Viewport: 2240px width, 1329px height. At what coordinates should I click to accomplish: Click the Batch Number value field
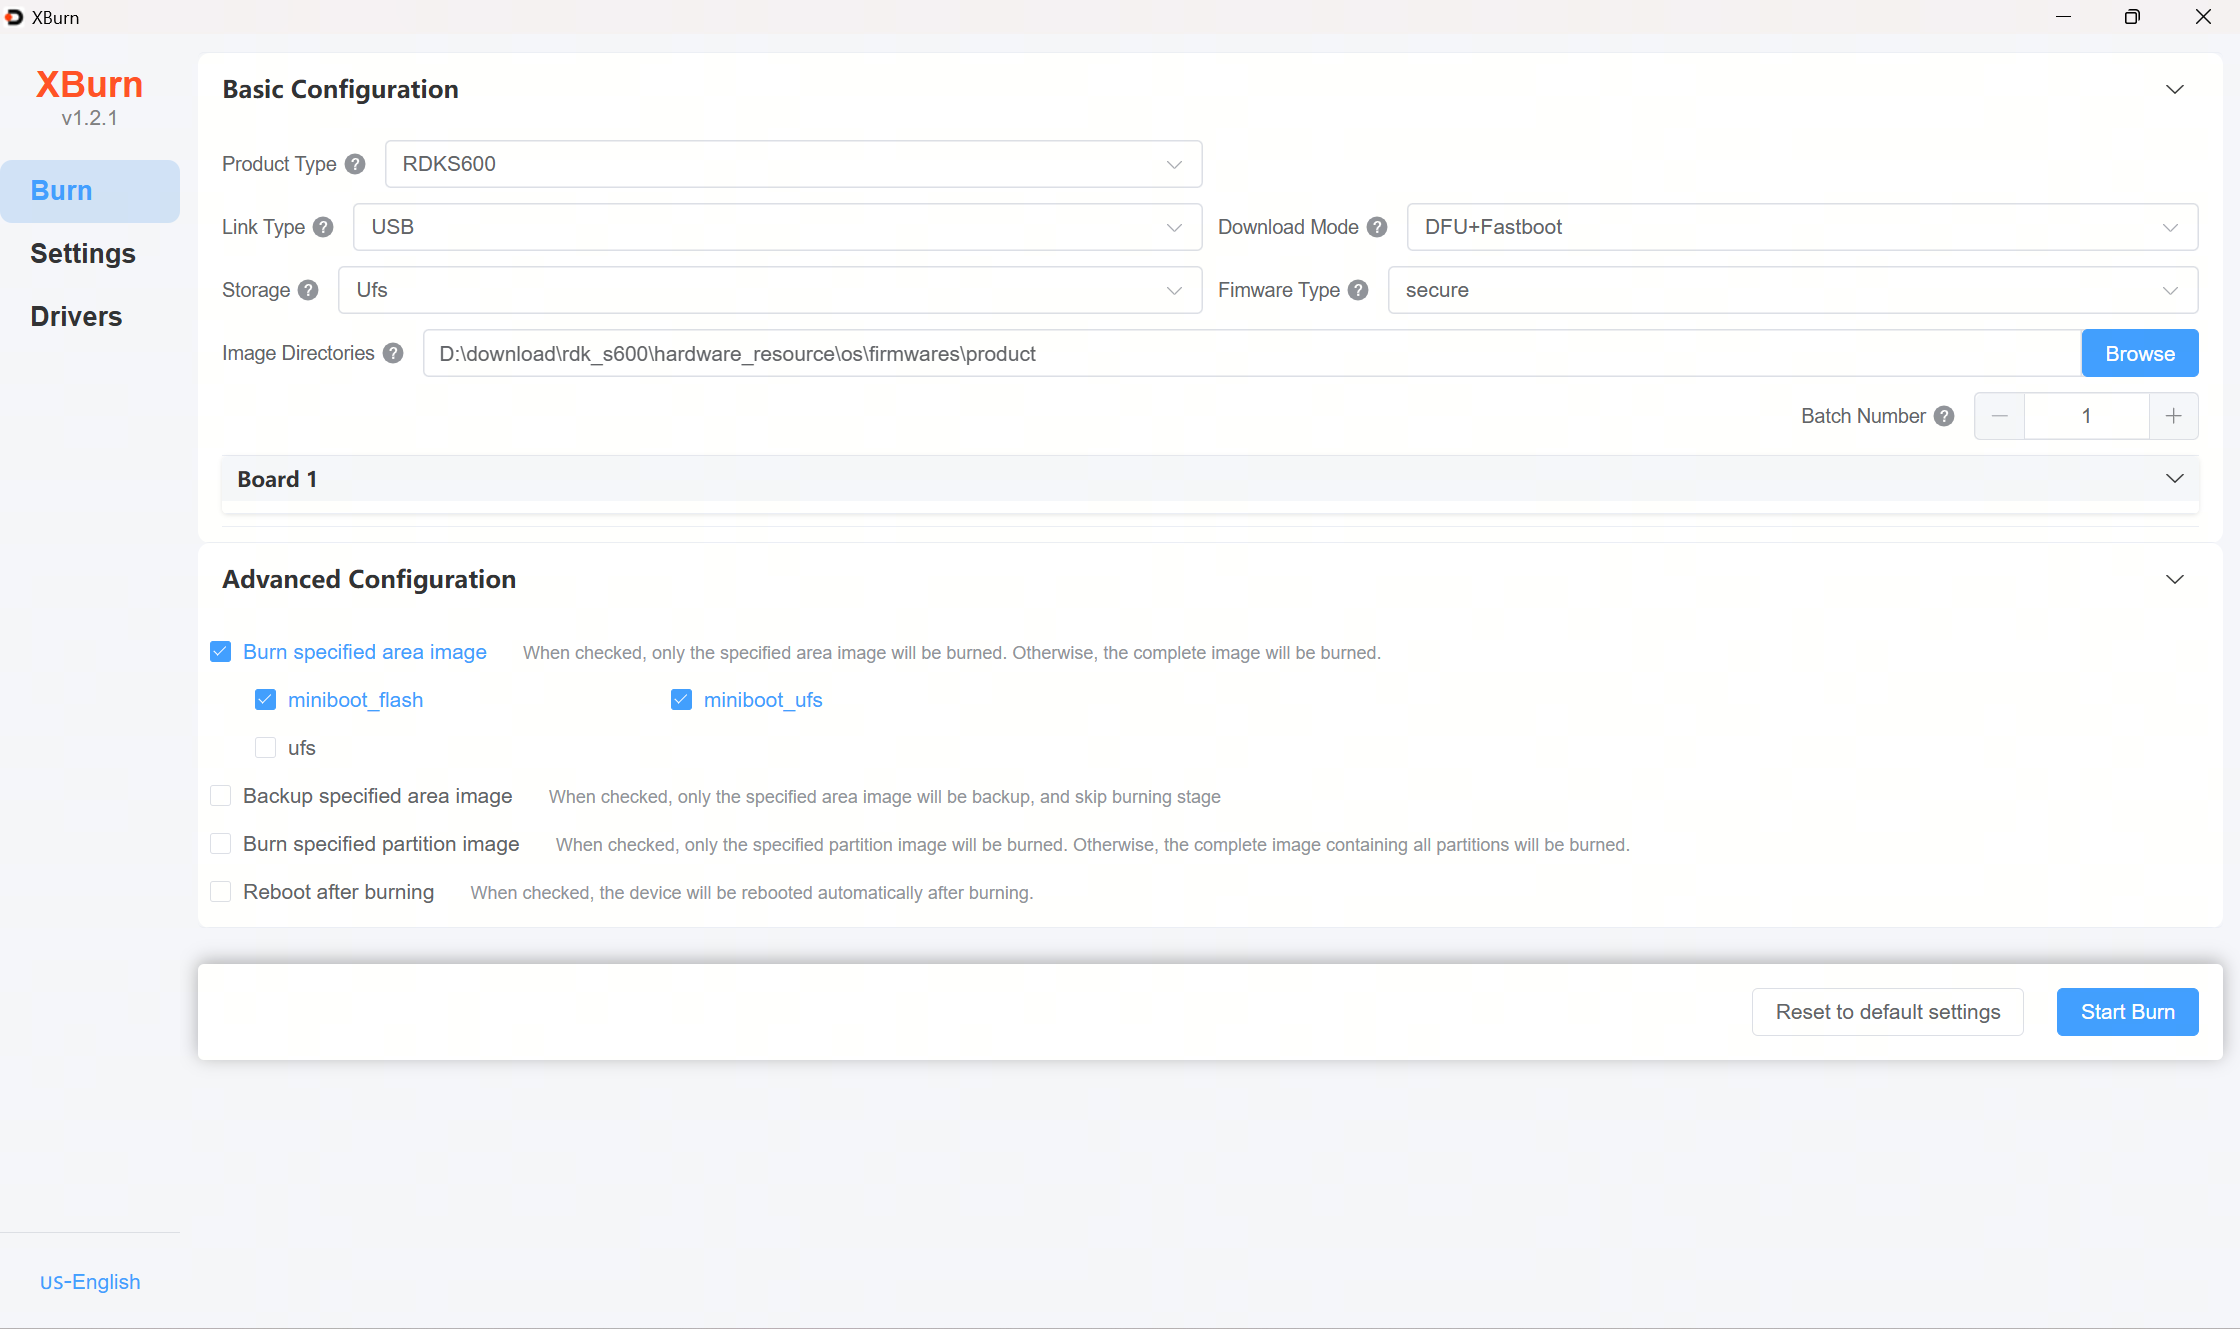(x=2087, y=416)
